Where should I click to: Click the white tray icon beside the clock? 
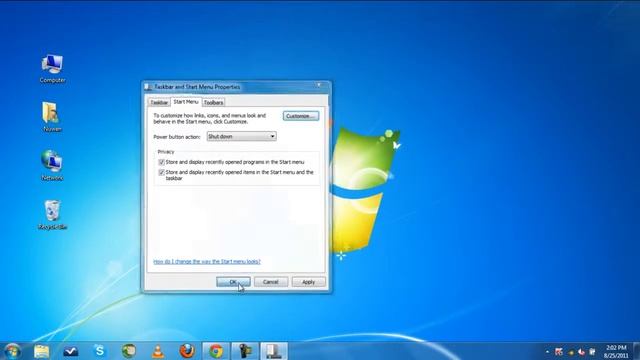(x=592, y=352)
